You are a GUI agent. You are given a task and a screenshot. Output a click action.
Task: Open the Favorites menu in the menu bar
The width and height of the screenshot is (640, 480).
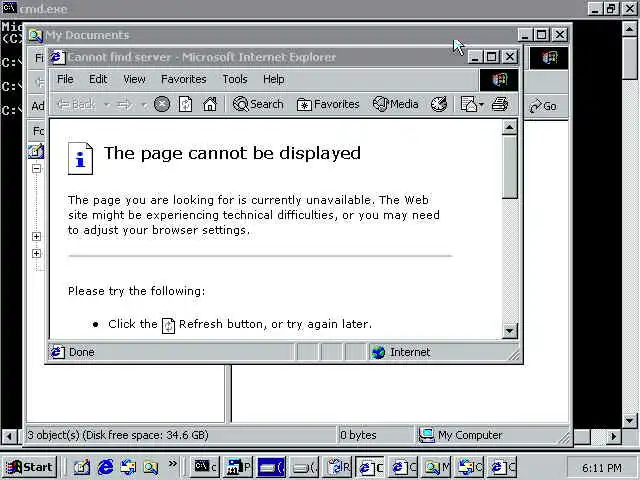(x=184, y=79)
